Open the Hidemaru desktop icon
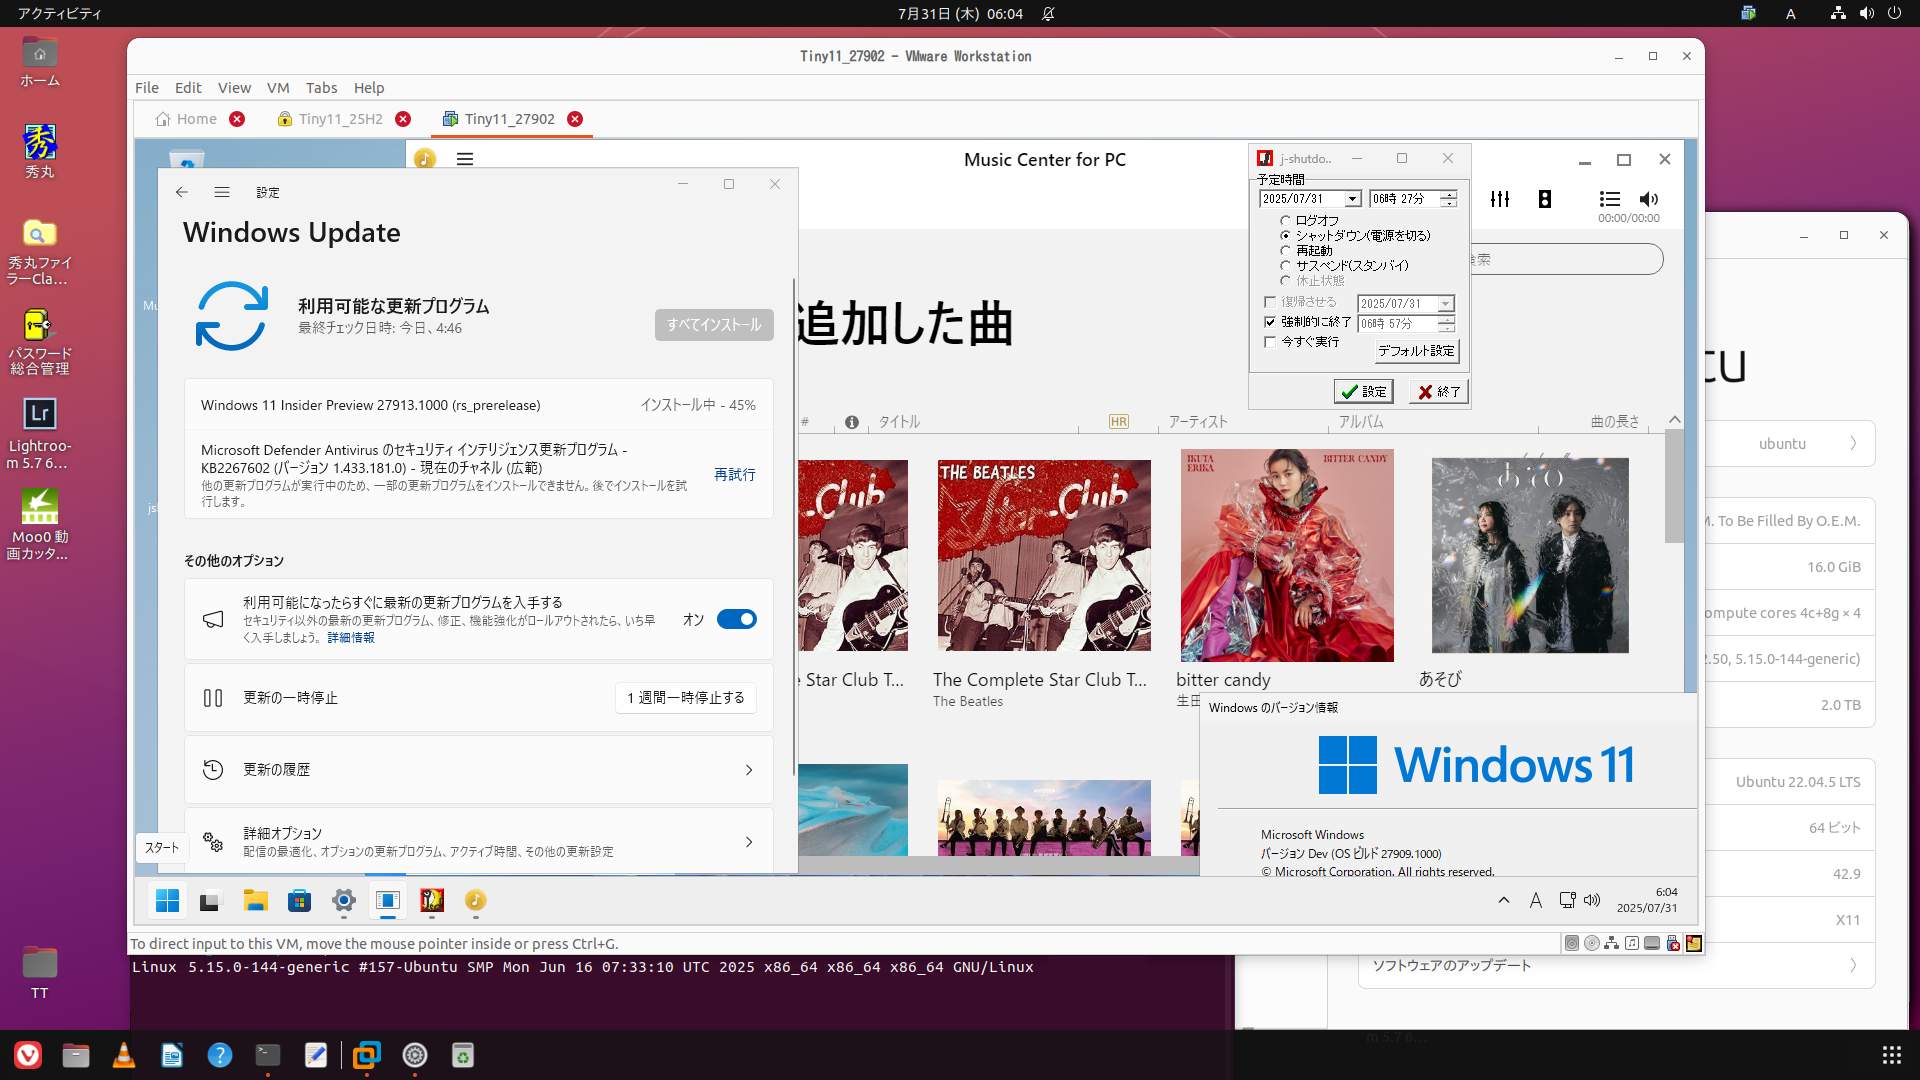1920x1080 pixels. pos(40,151)
